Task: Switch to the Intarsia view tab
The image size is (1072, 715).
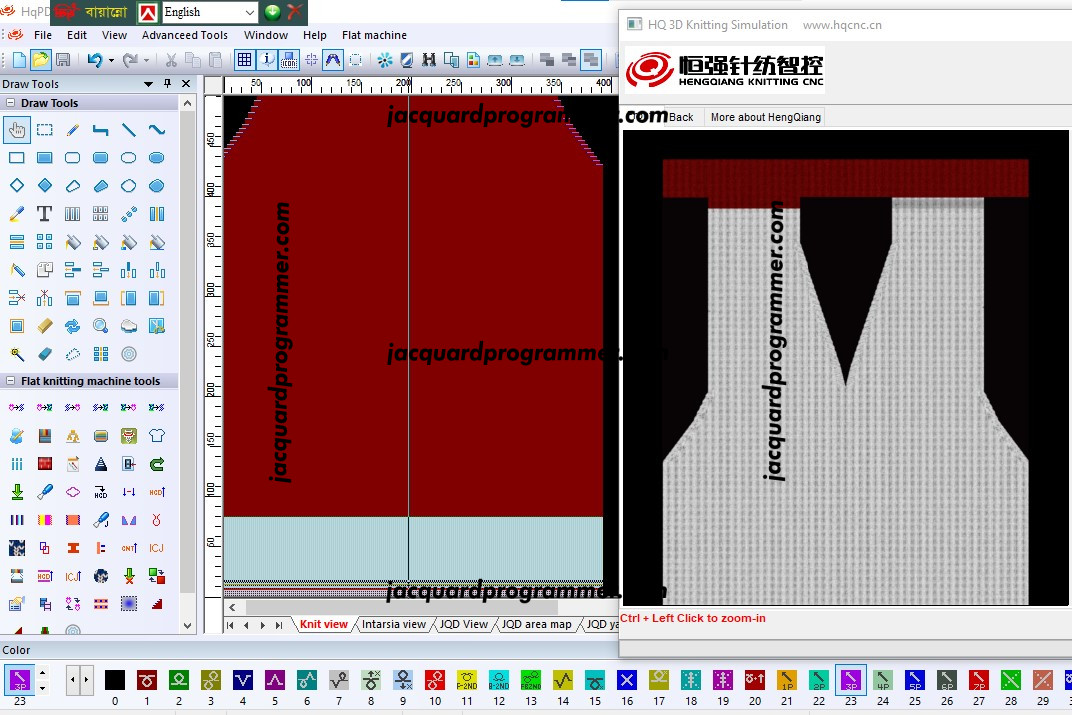Action: click(x=394, y=624)
